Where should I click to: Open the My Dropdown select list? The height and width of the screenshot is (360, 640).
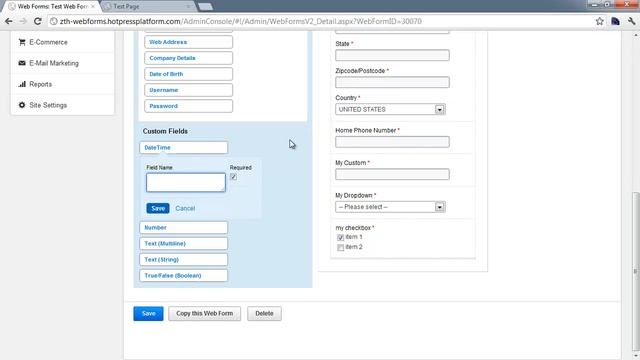[x=390, y=207]
